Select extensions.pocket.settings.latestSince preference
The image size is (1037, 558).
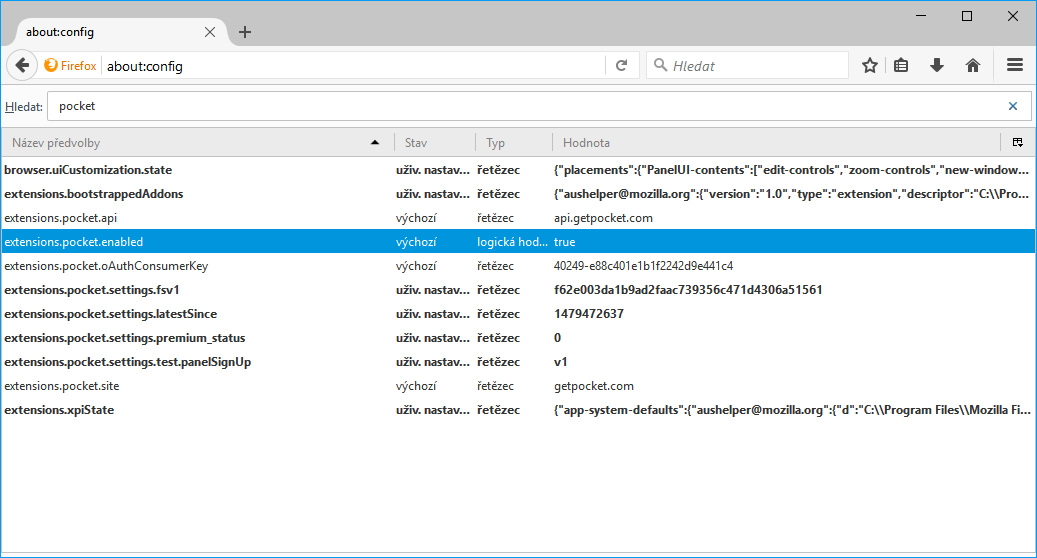coord(518,313)
